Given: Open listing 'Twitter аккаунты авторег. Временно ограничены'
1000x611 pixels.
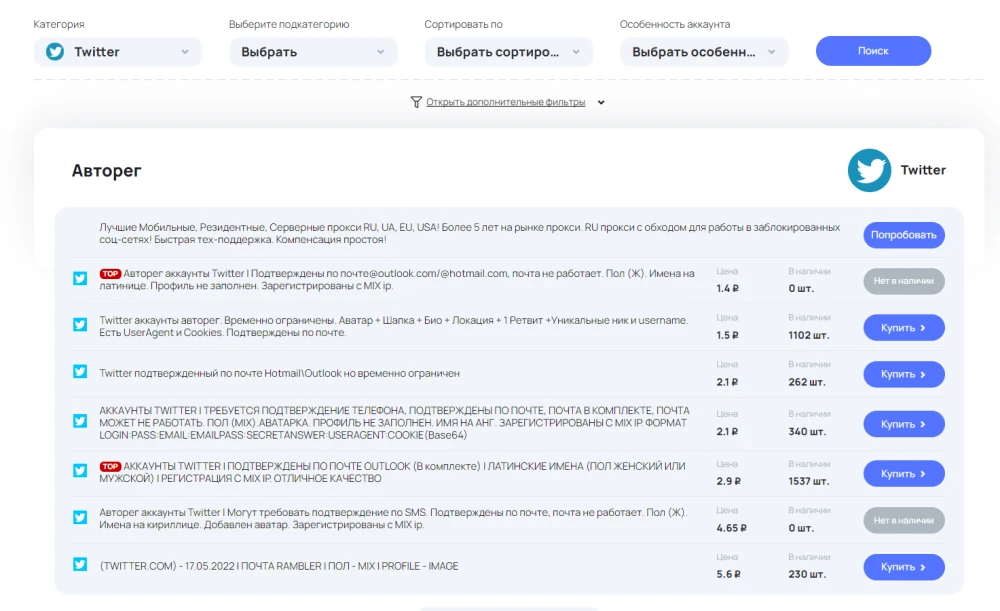Looking at the screenshot, I should 393,326.
